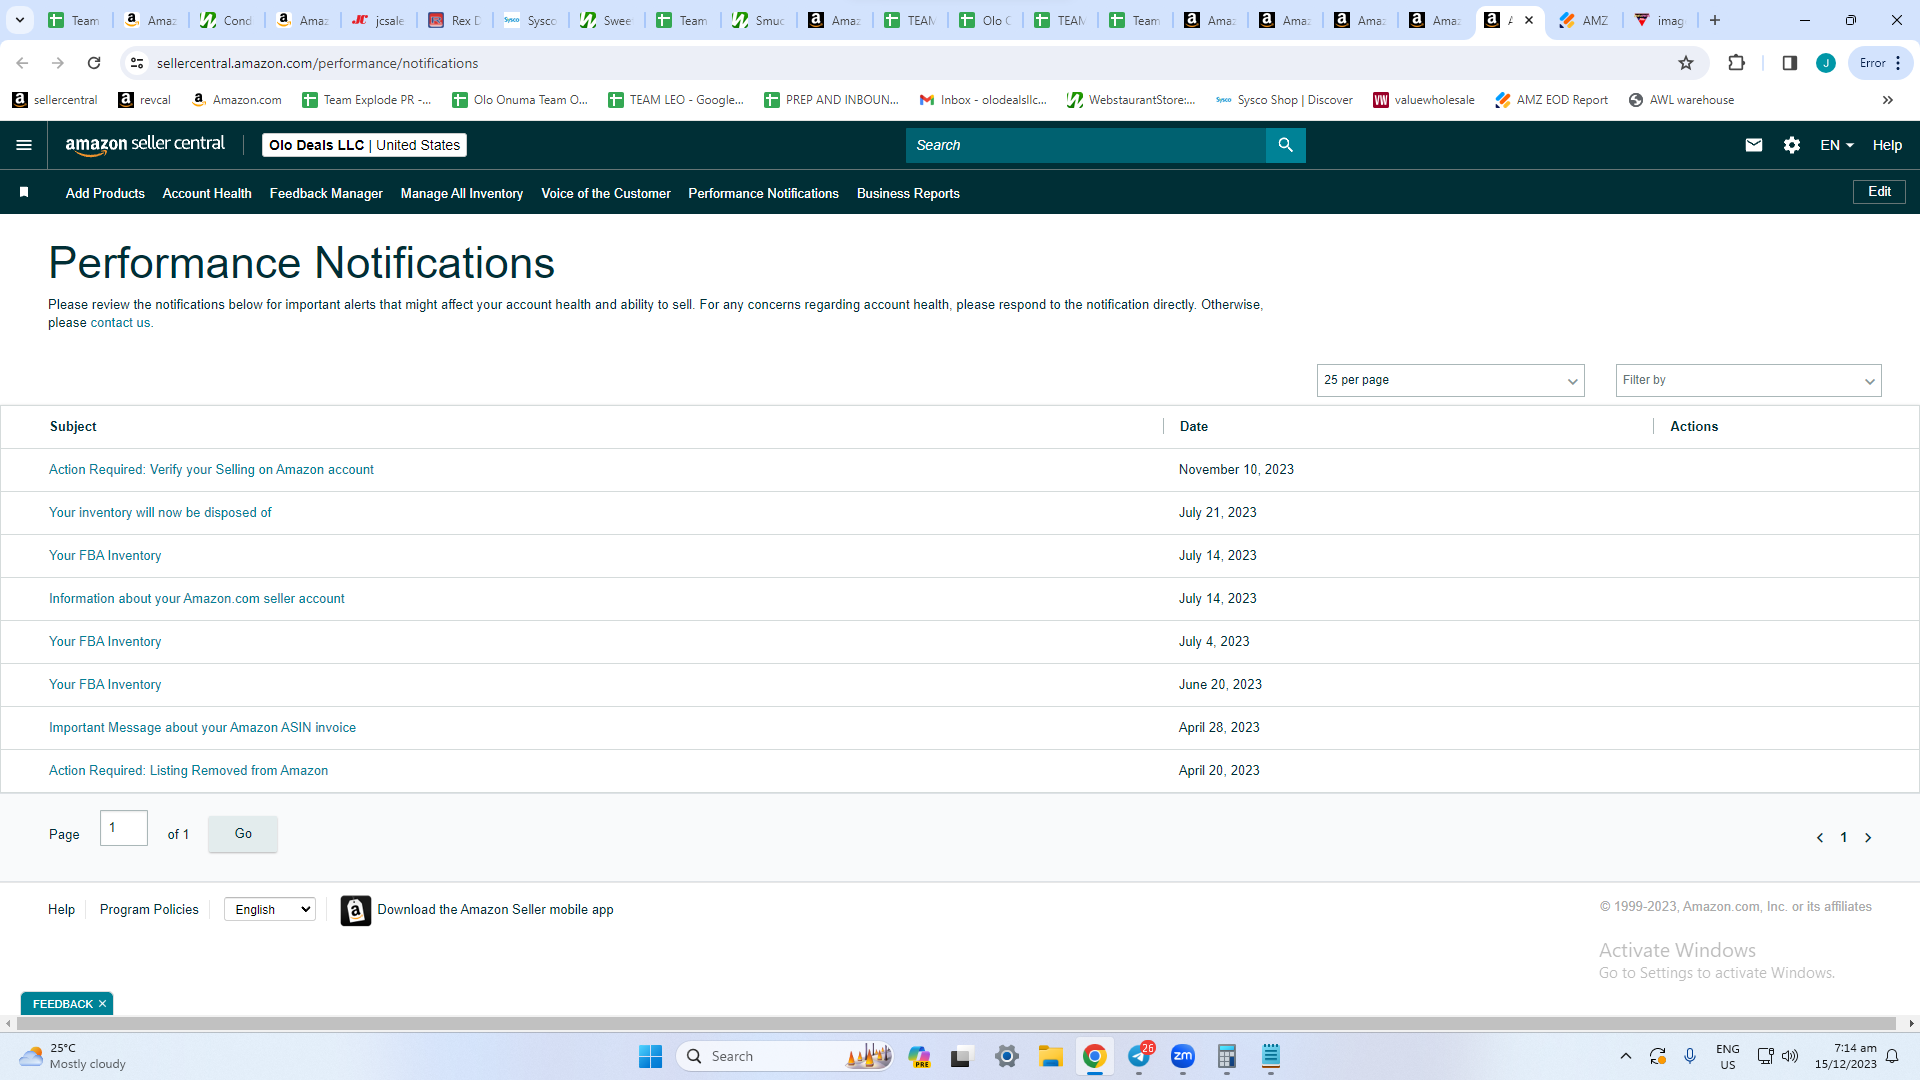Viewport: 1920px width, 1080px height.
Task: Show hidden system tray icons
Action: (1626, 1056)
